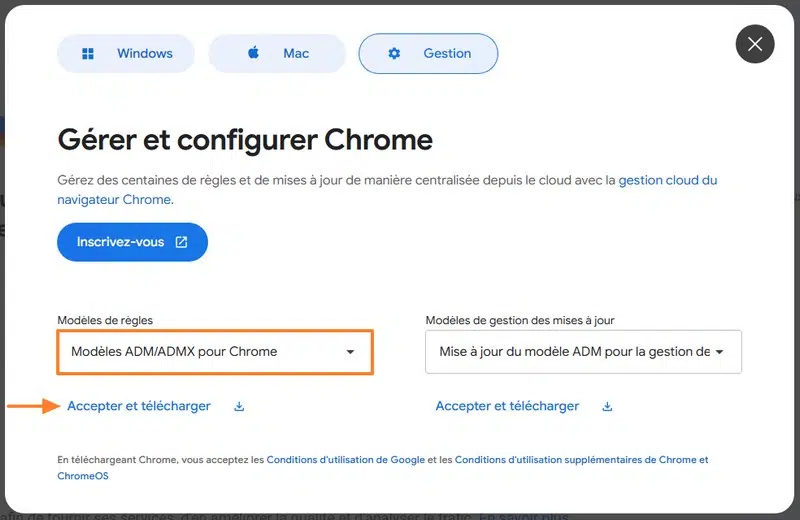Click download icon under Modèles de gestion des mises à jour
This screenshot has width=800, height=520.
(607, 407)
